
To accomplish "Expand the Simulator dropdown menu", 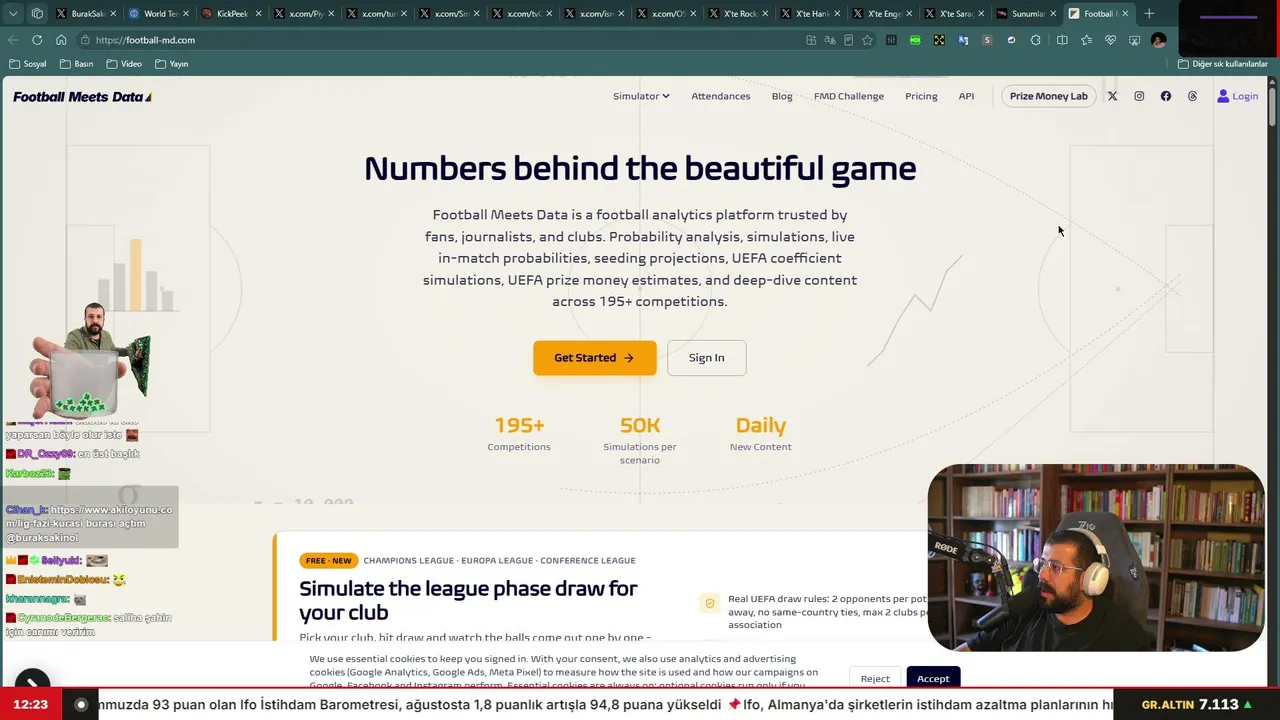I will (x=641, y=96).
